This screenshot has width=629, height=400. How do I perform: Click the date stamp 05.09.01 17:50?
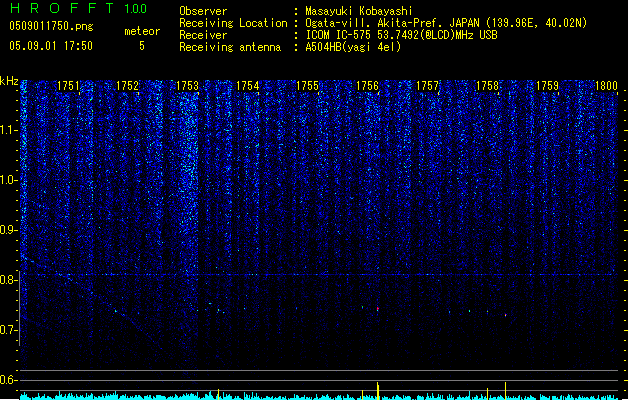click(51, 46)
